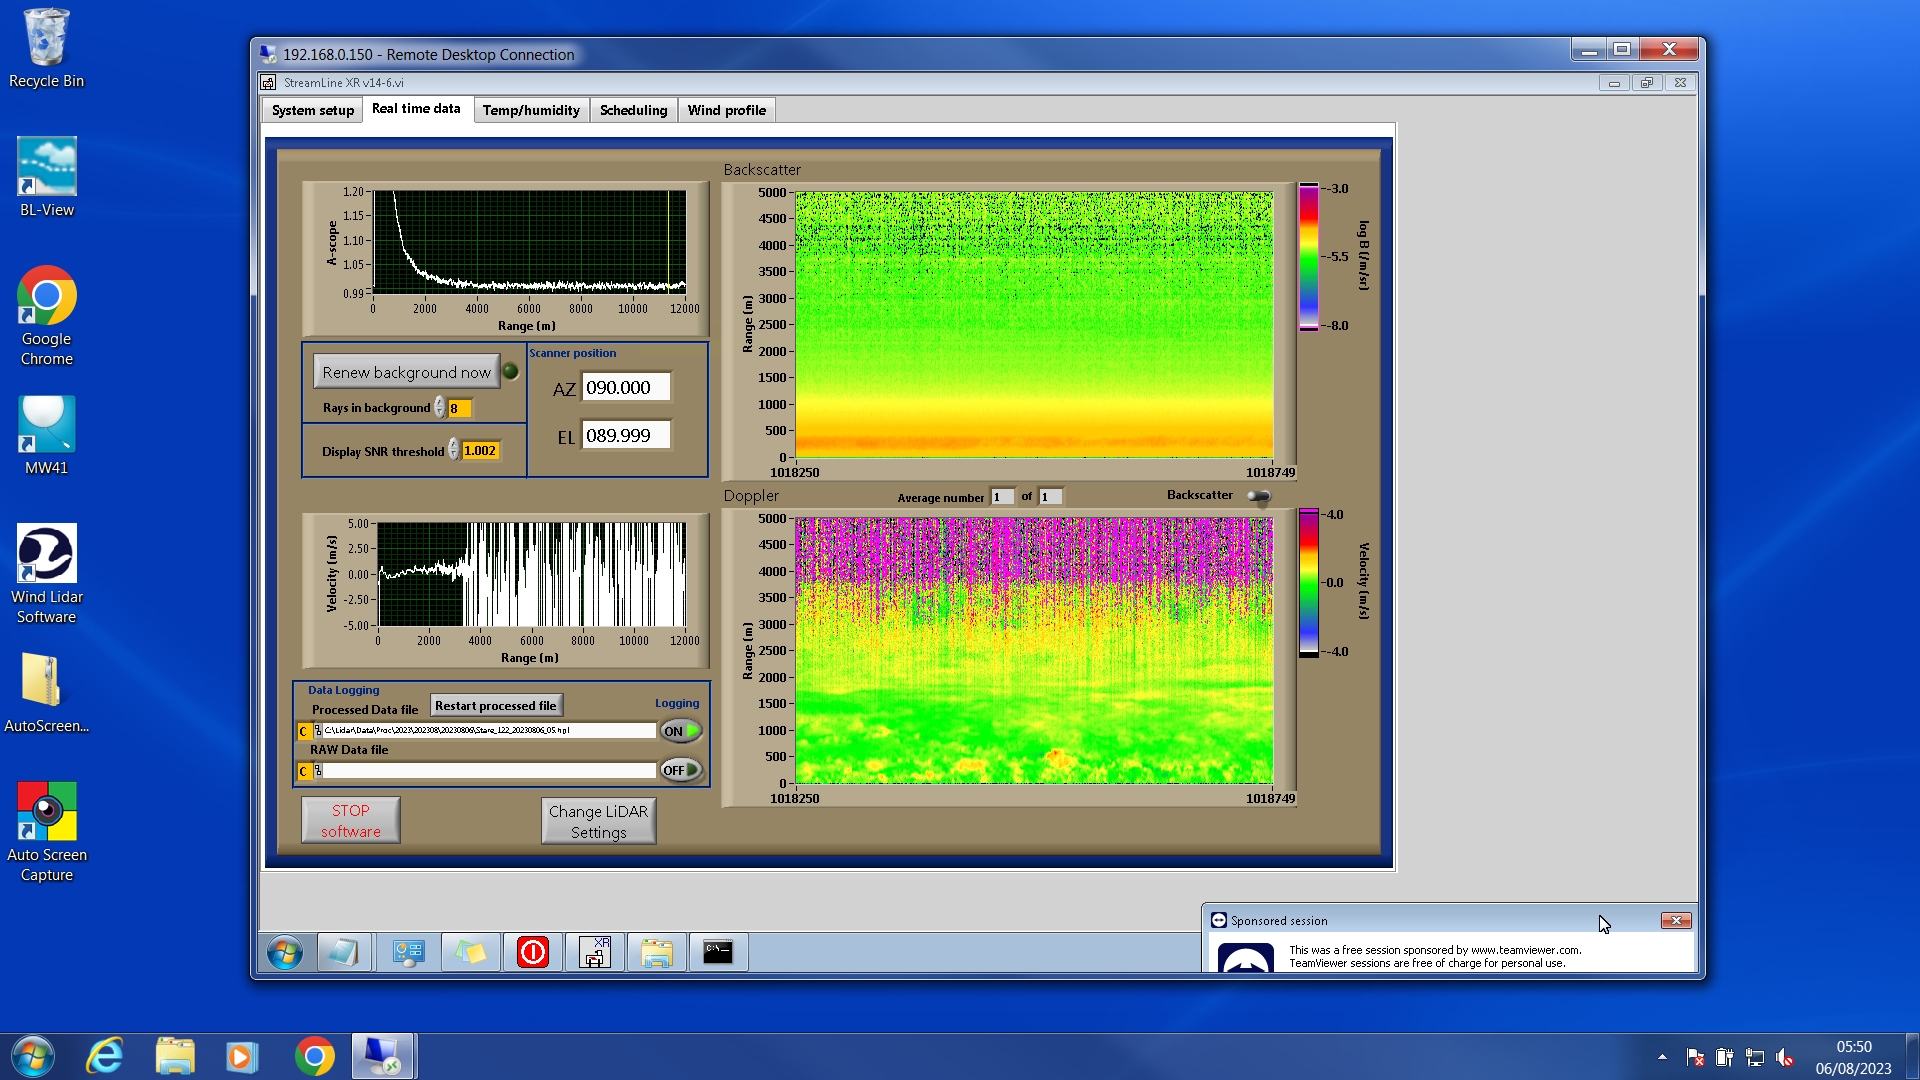The image size is (1920, 1080).
Task: Toggle Processed Data file logging ON switch
Action: tap(681, 731)
